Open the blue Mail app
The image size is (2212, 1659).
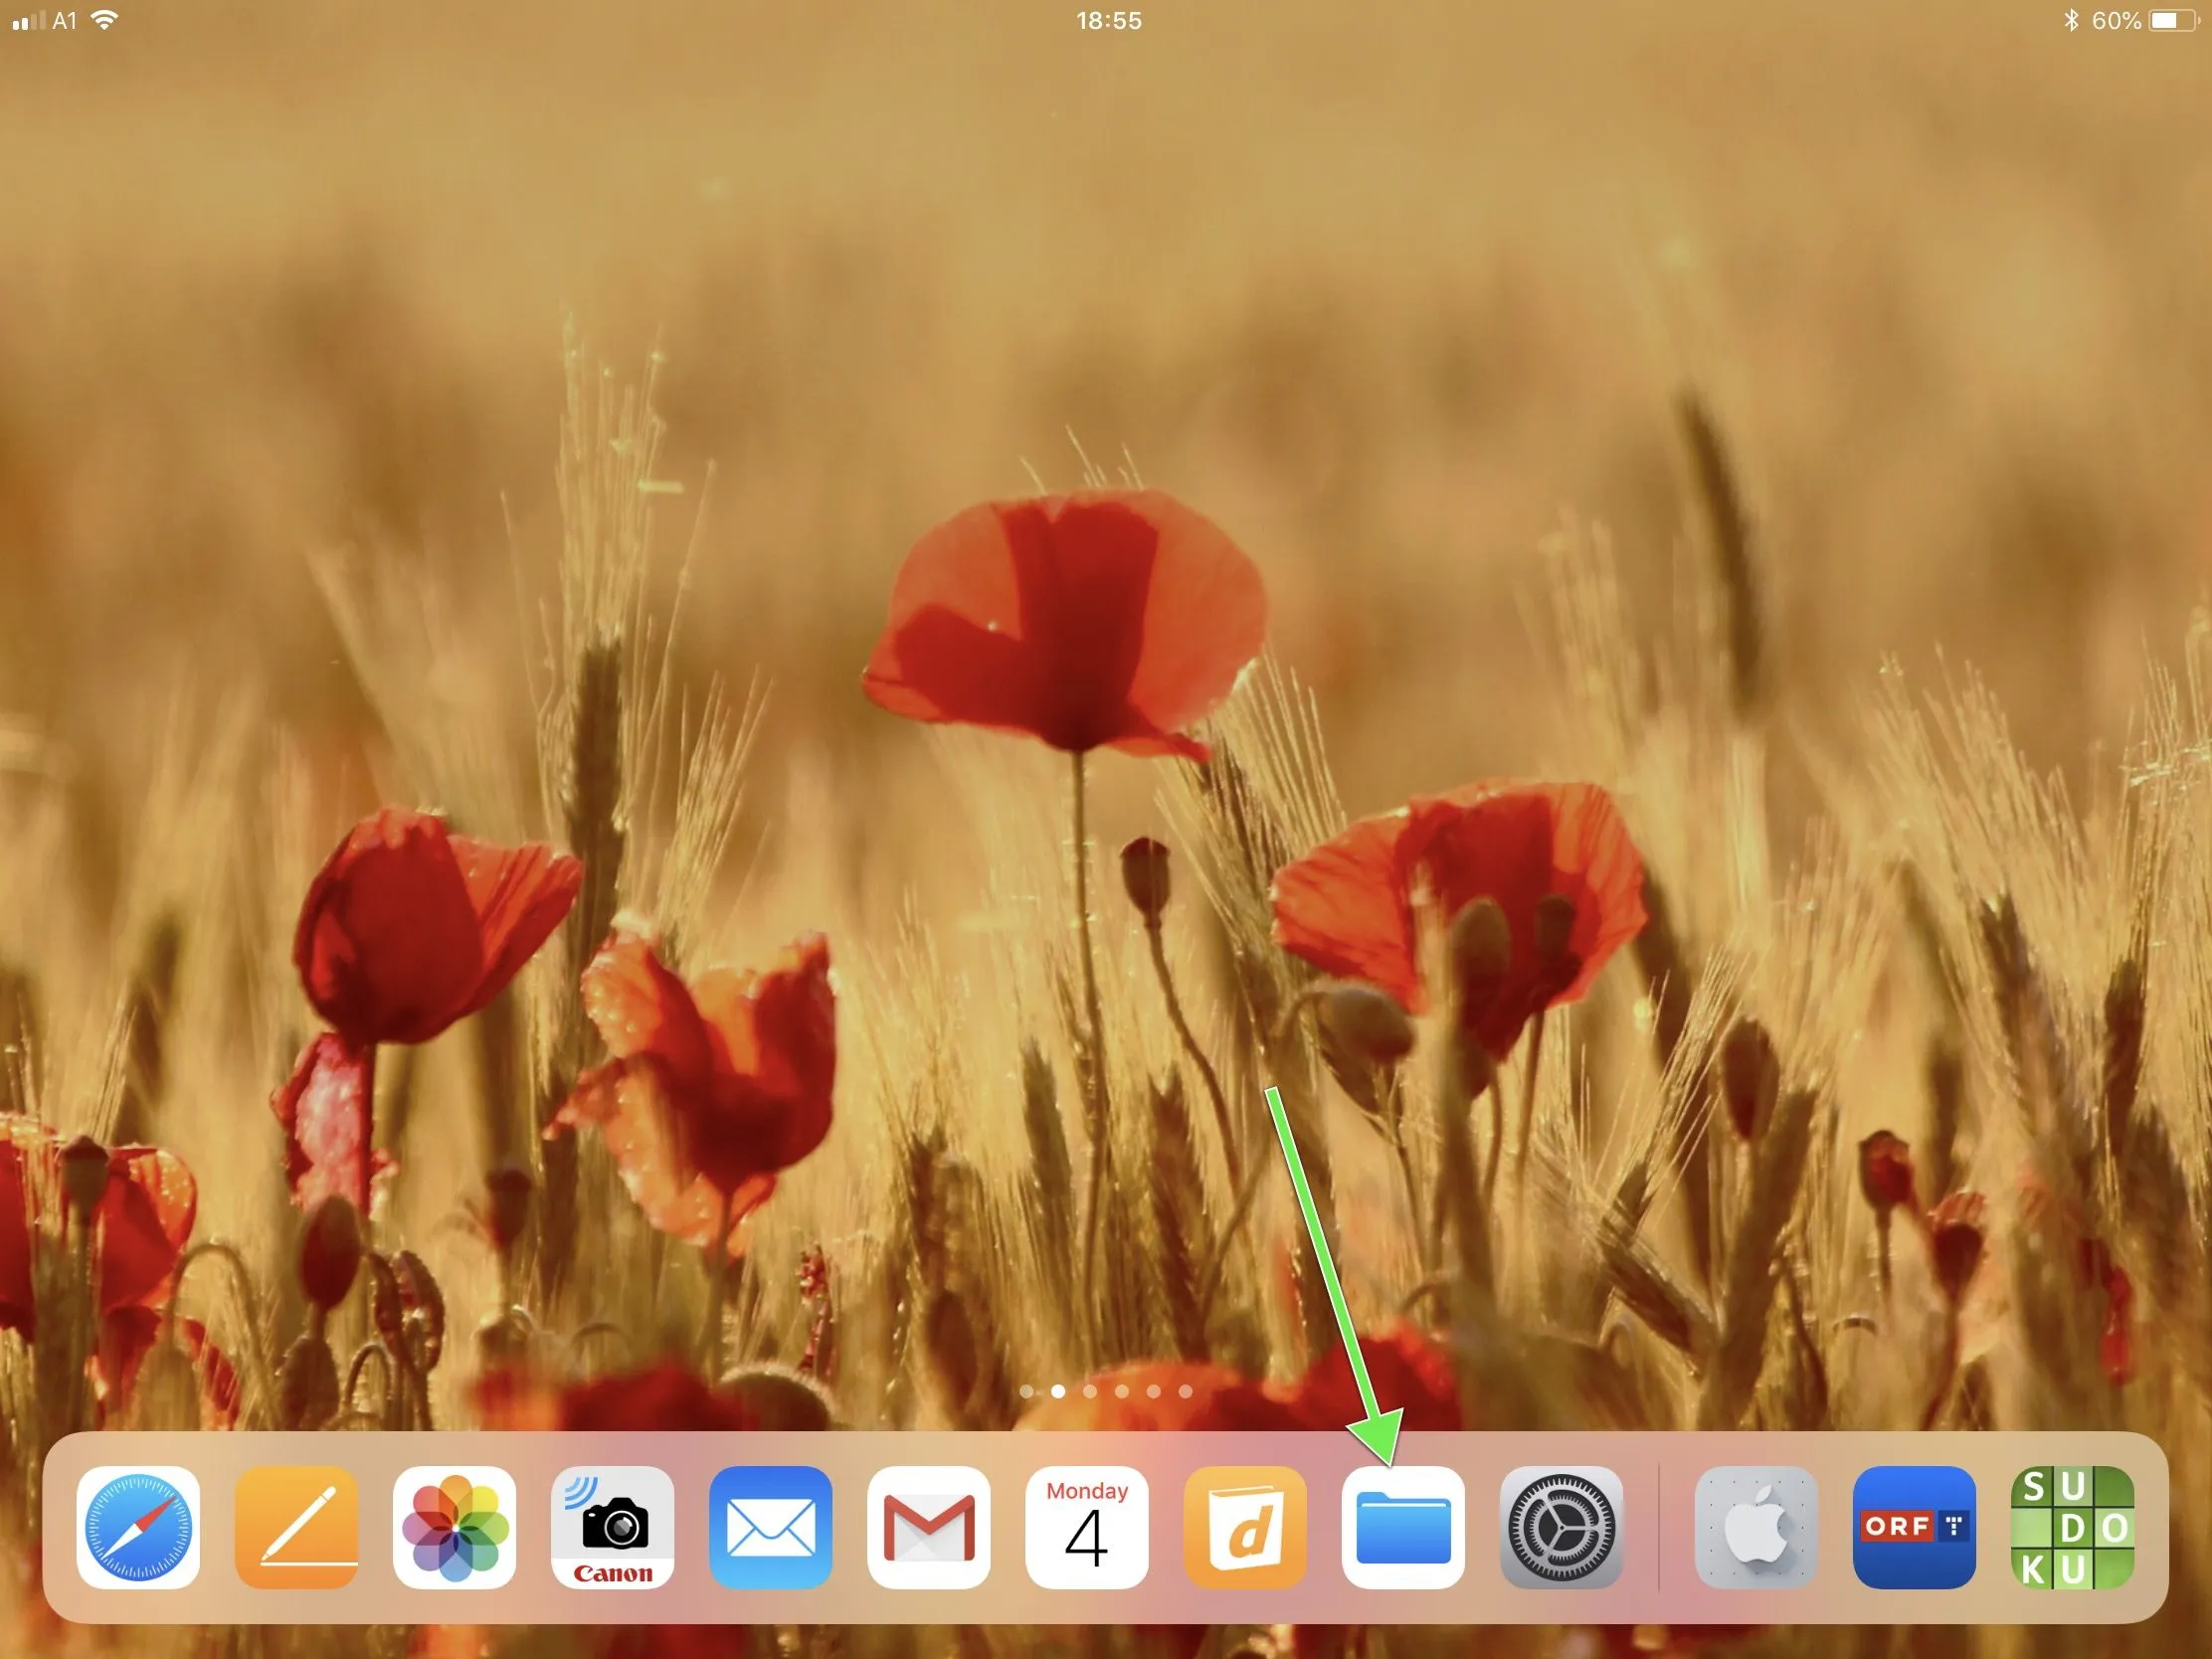click(x=770, y=1527)
